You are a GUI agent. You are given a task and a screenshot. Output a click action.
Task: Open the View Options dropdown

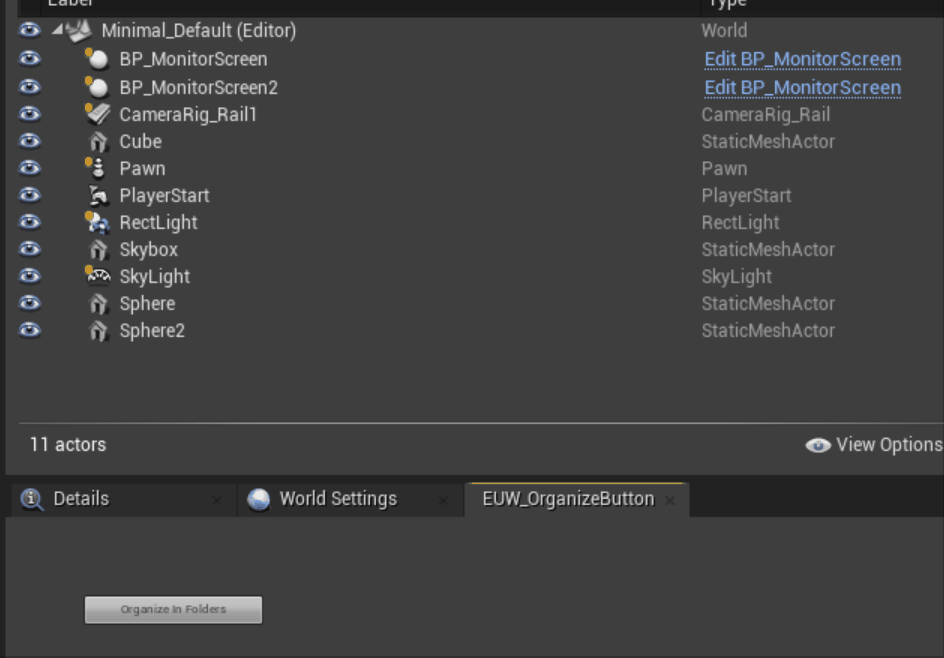click(874, 445)
